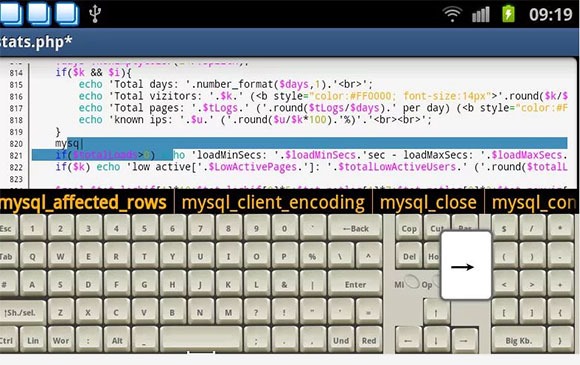
Task: Open second window icon in status bar
Action: (x=39, y=14)
